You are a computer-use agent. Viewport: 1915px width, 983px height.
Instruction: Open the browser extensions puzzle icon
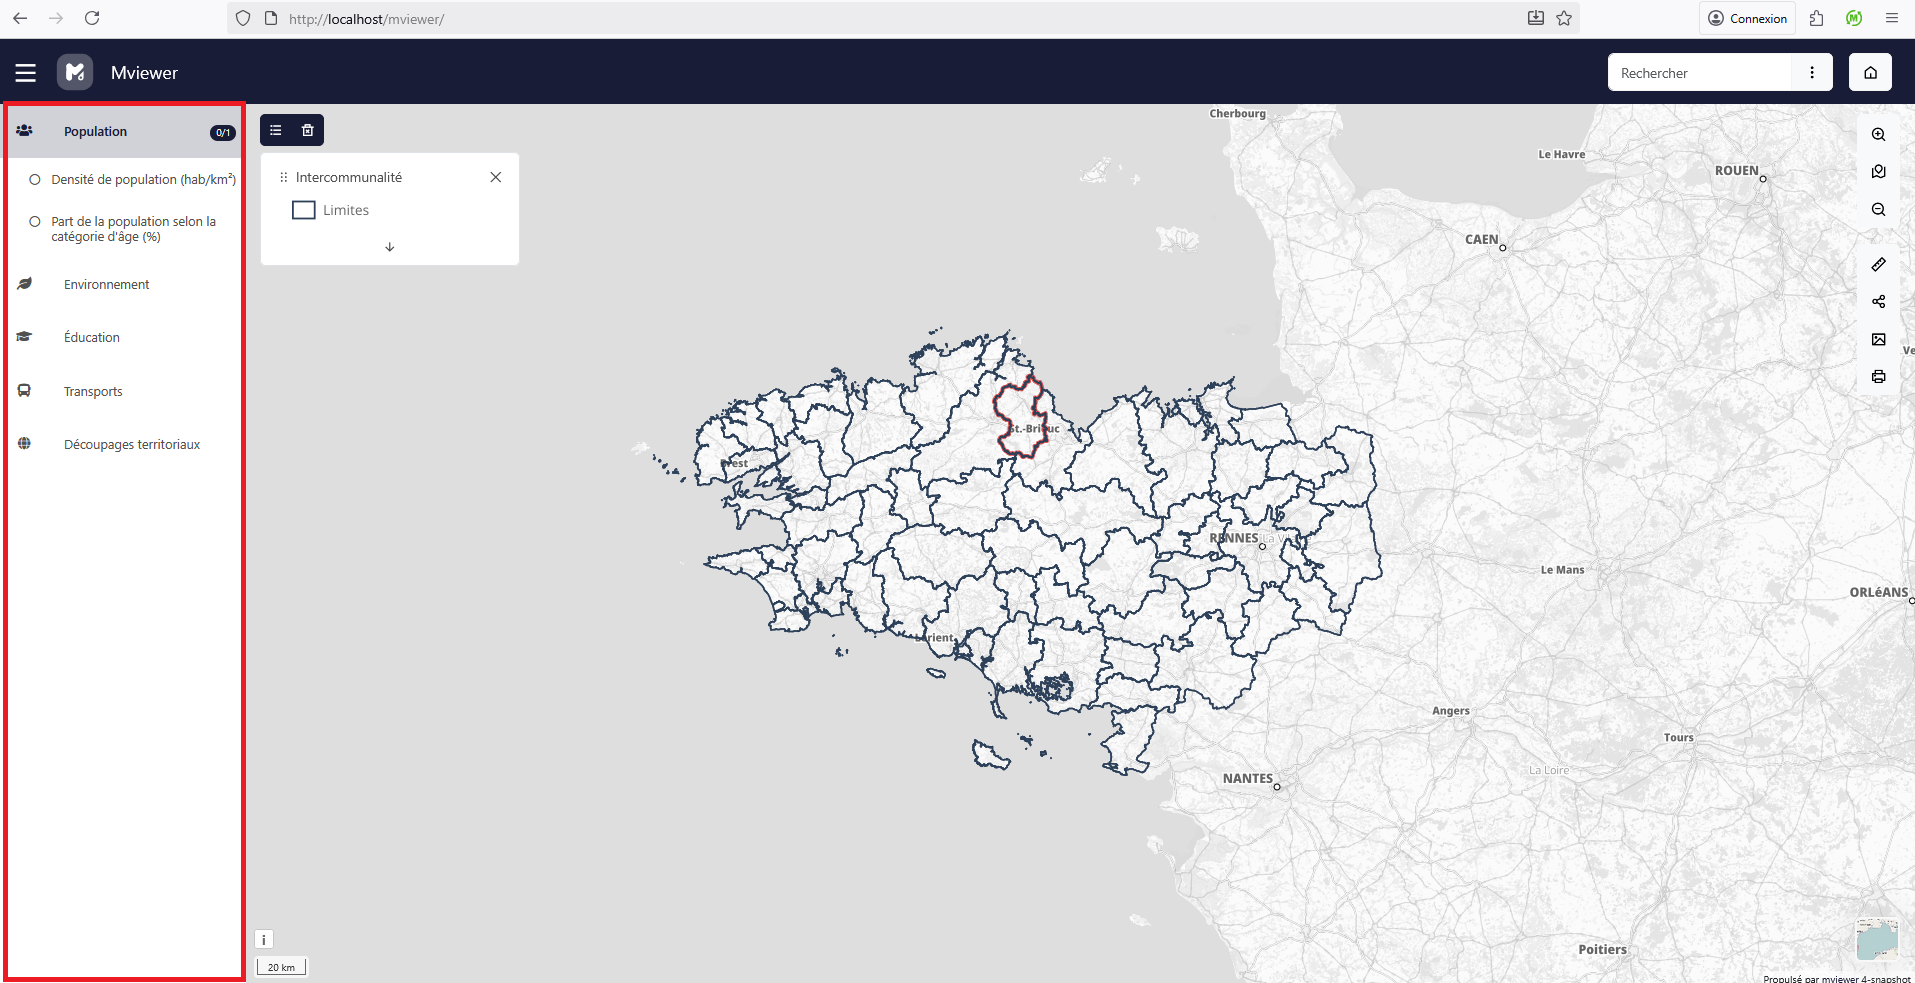point(1817,18)
